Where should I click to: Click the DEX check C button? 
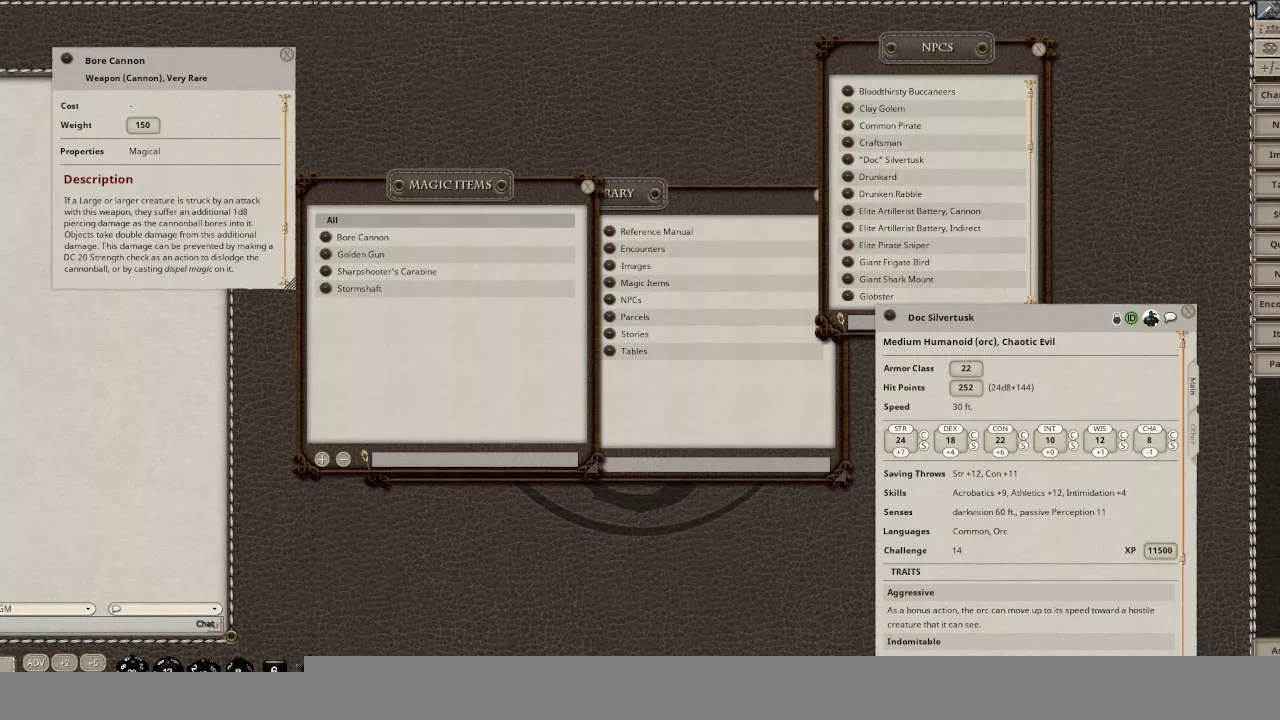[974, 435]
